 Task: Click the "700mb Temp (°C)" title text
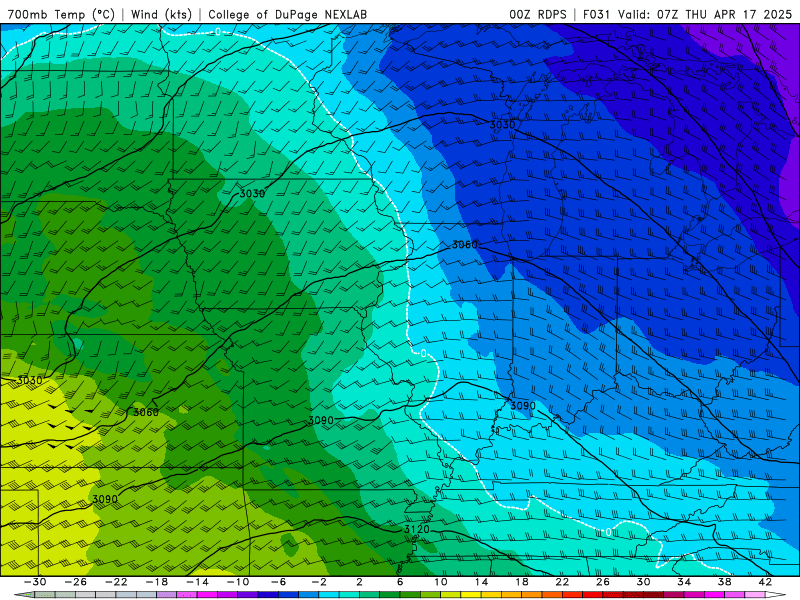61,14
